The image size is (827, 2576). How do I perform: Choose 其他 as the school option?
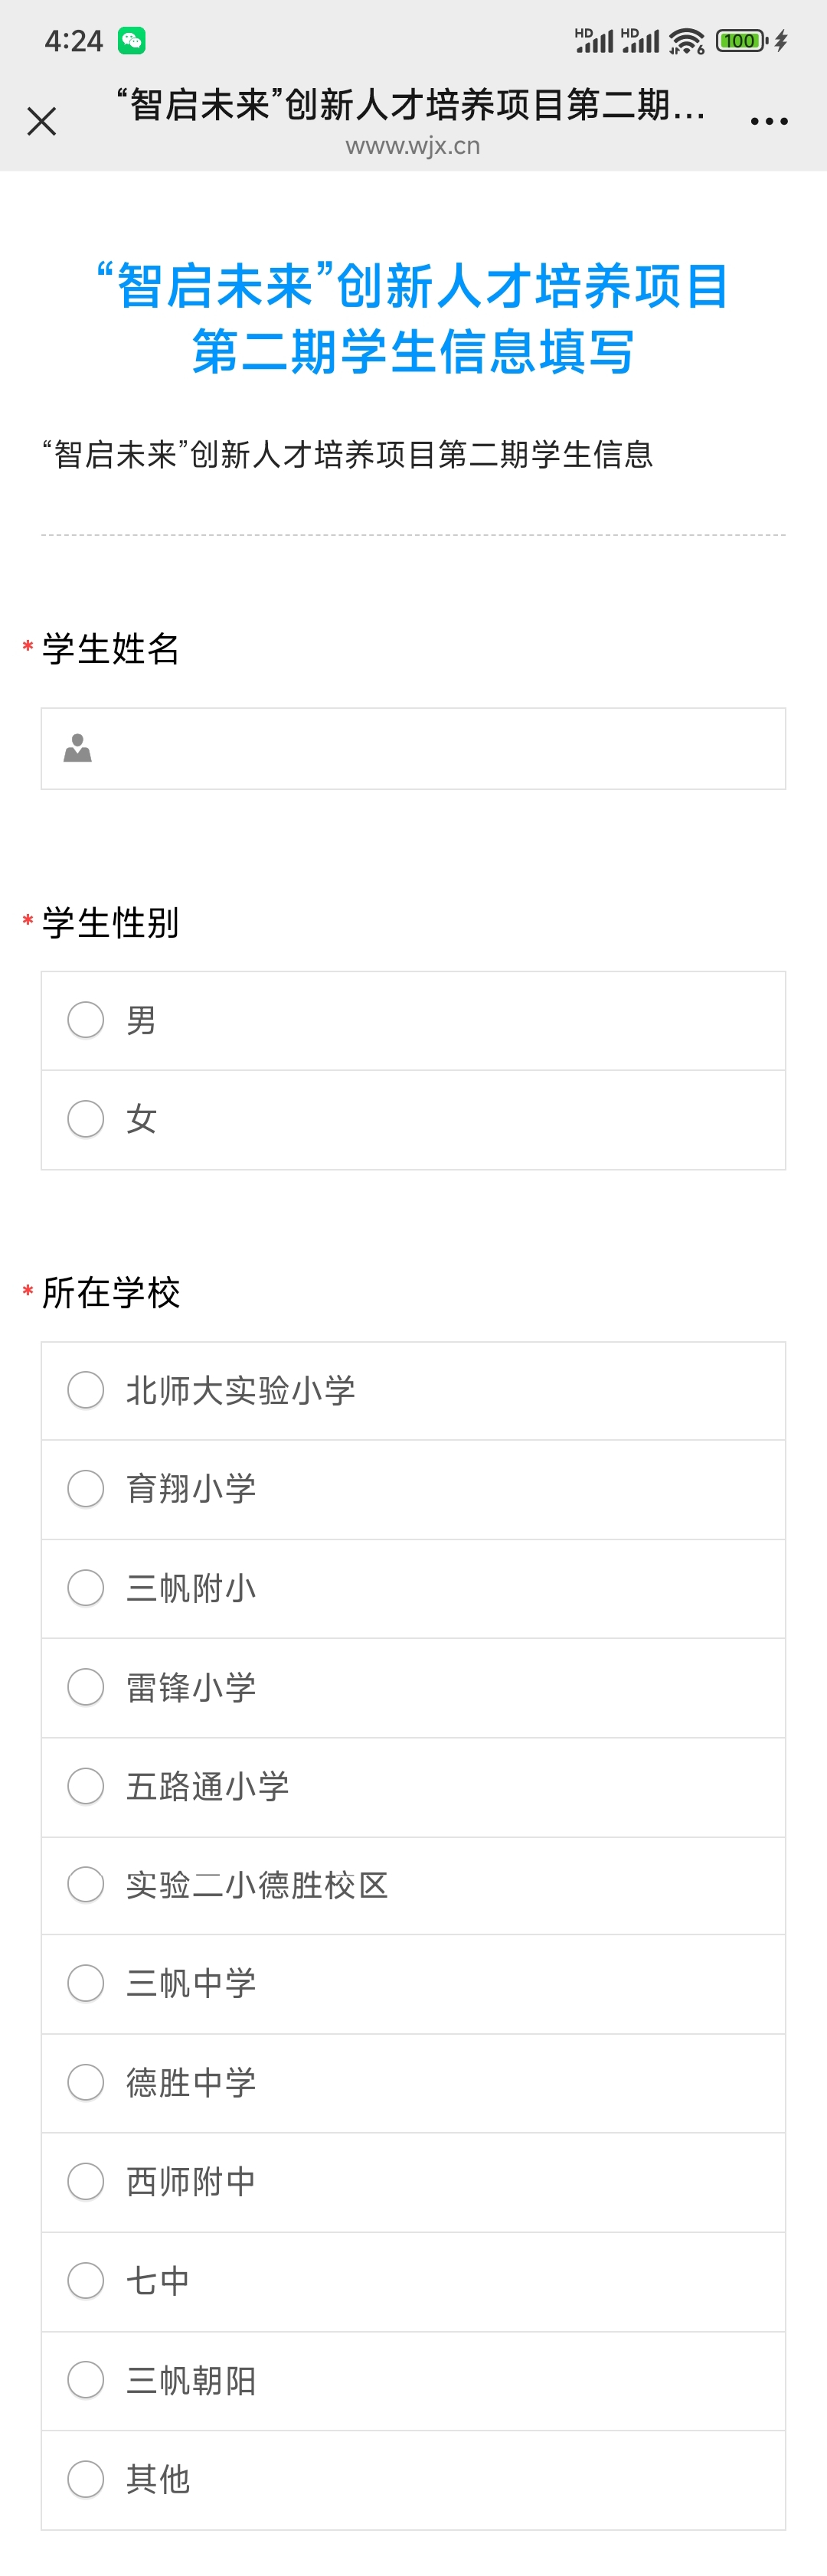pyautogui.click(x=86, y=2479)
